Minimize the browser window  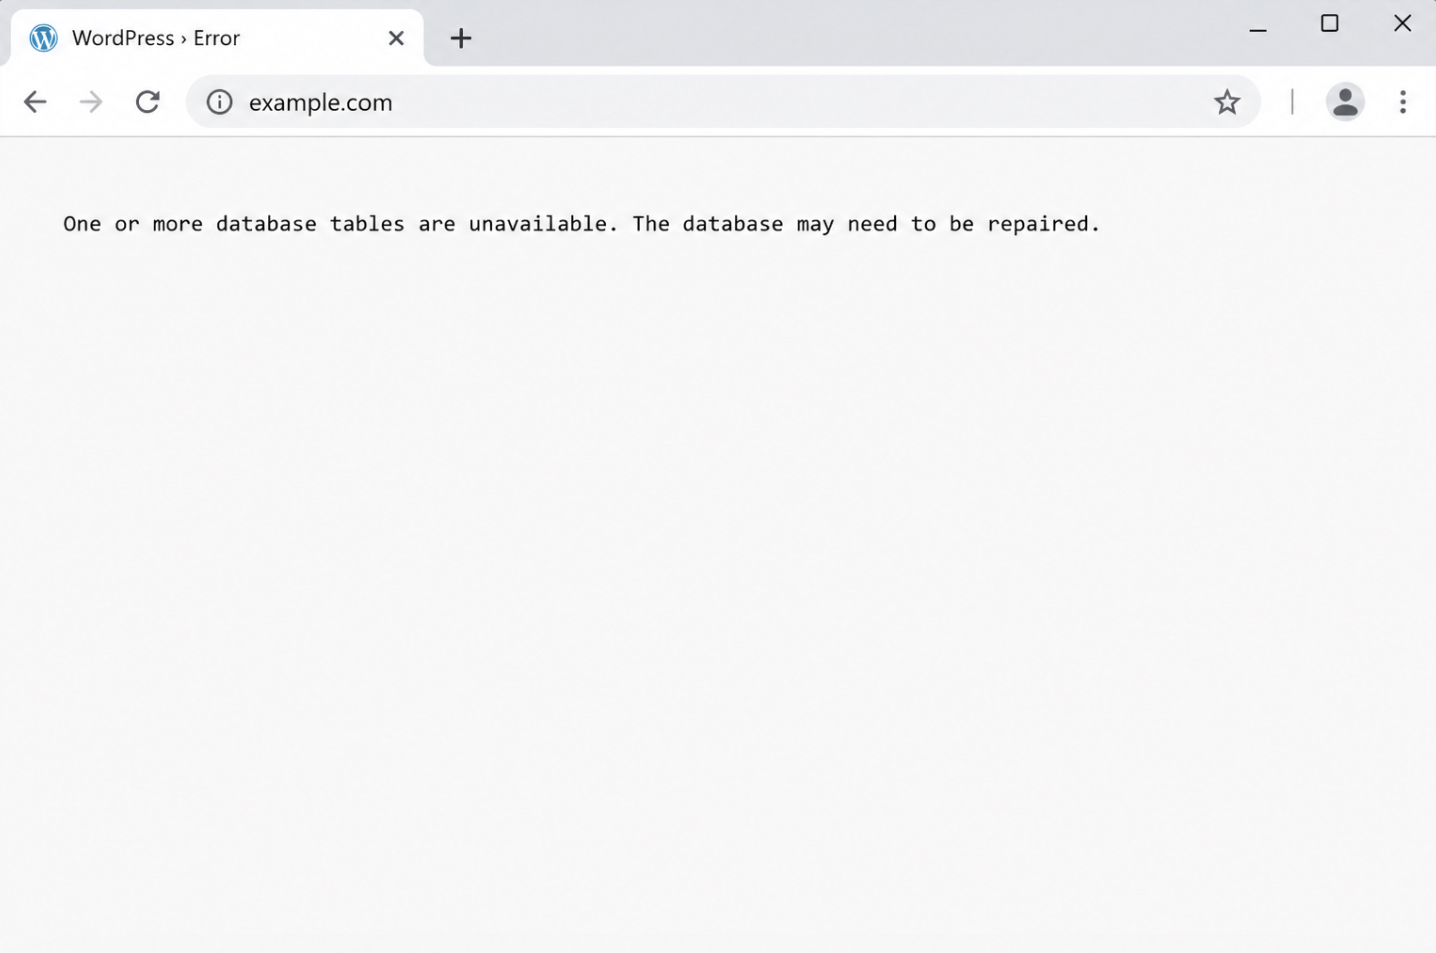click(1258, 30)
